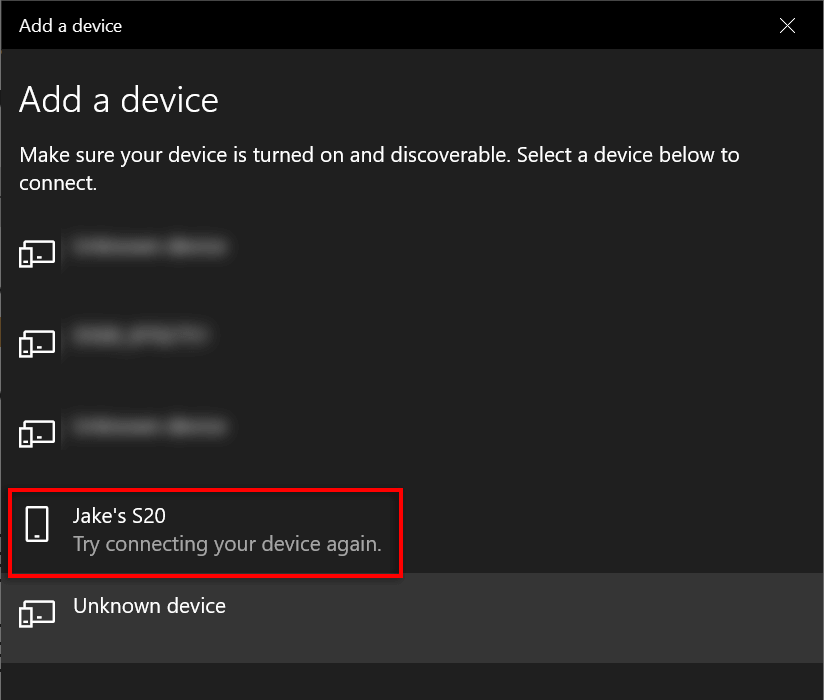Click the 'Add a device' title bar text
Viewport: 824px width, 700px height.
pyautogui.click(x=70, y=26)
